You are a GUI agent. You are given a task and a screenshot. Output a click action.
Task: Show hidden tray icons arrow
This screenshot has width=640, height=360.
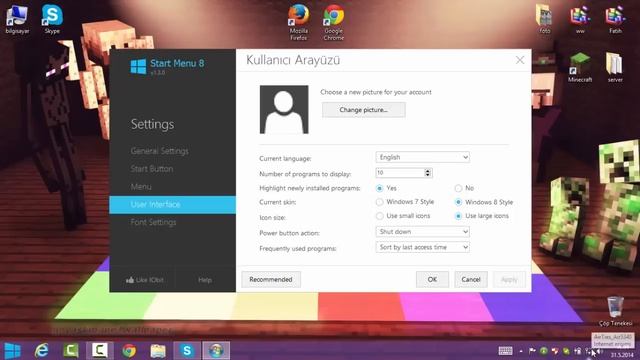(521, 351)
